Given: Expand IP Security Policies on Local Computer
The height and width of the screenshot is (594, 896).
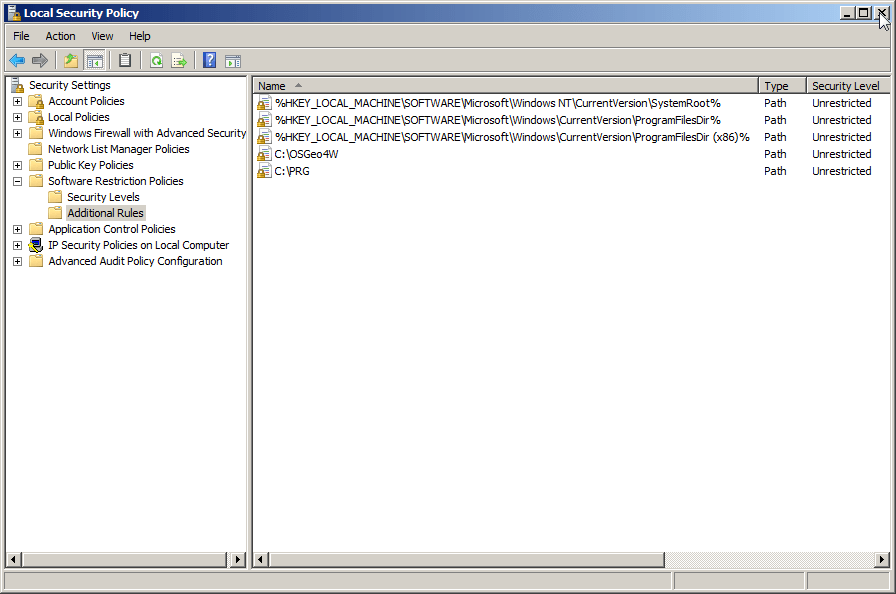Looking at the screenshot, I should [x=18, y=246].
